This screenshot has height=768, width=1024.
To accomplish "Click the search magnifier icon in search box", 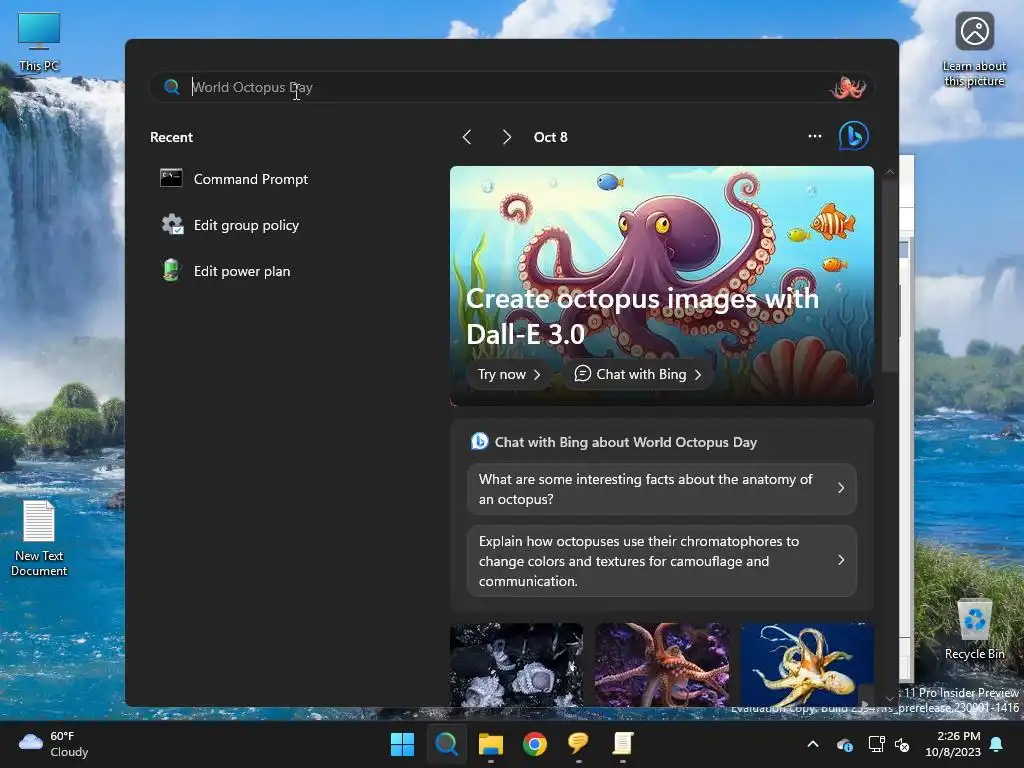I will 171,87.
